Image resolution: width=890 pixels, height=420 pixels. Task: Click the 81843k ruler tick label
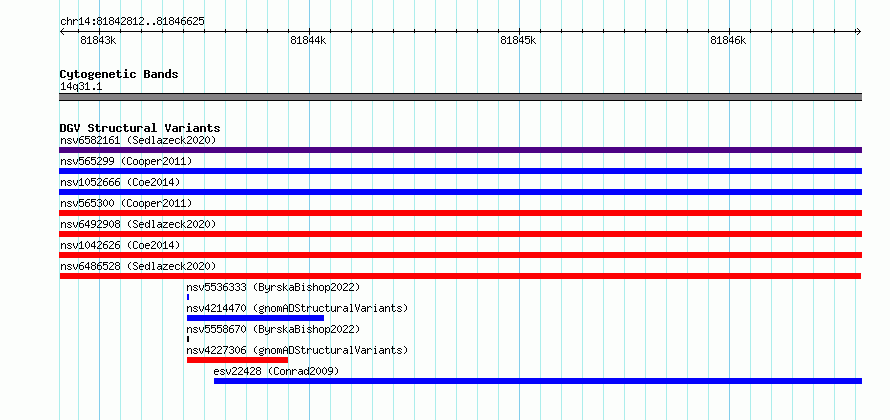(98, 40)
